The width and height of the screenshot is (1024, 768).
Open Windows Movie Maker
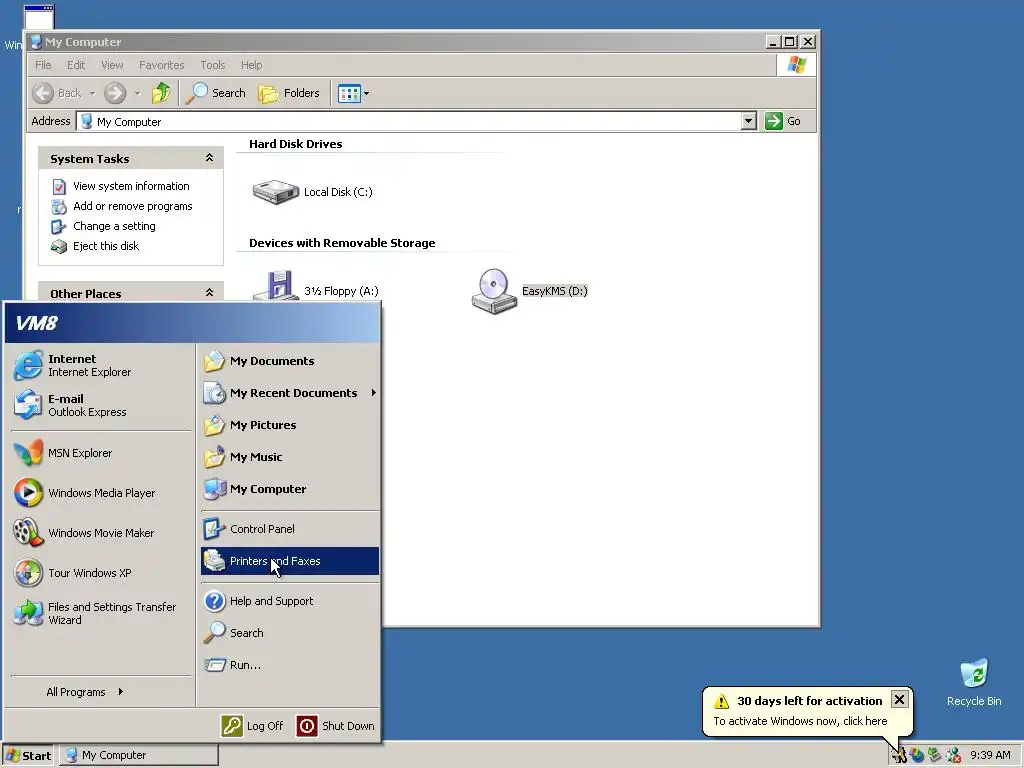click(101, 533)
